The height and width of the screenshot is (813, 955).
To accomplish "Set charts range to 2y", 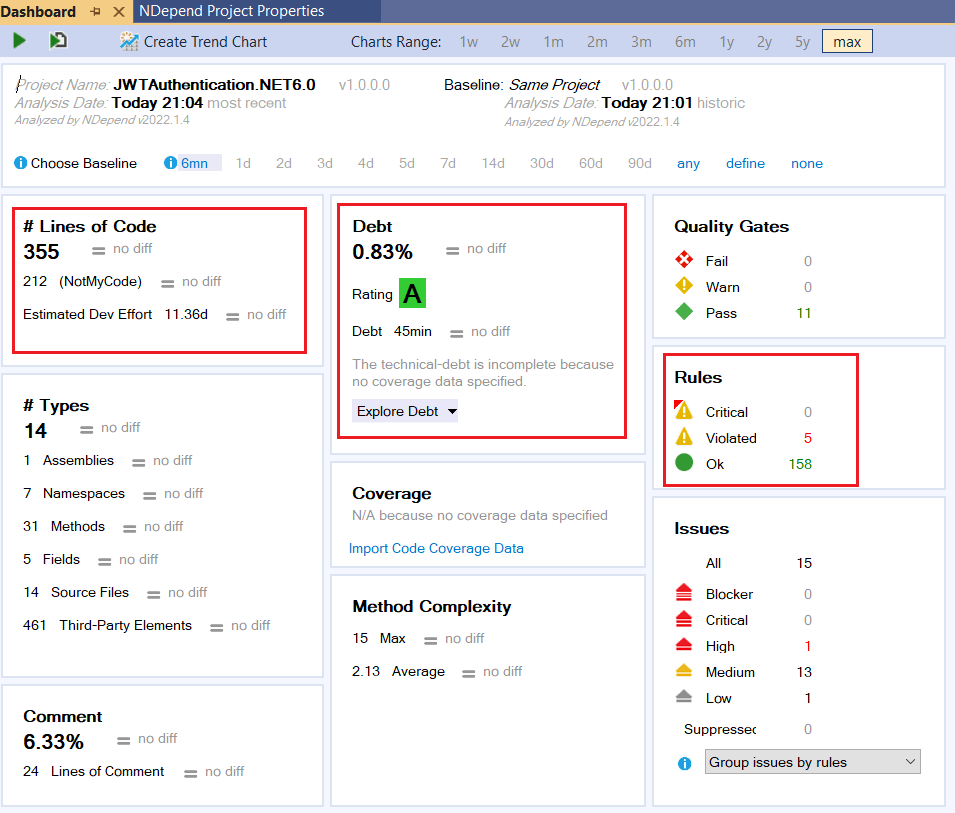I will (x=764, y=41).
